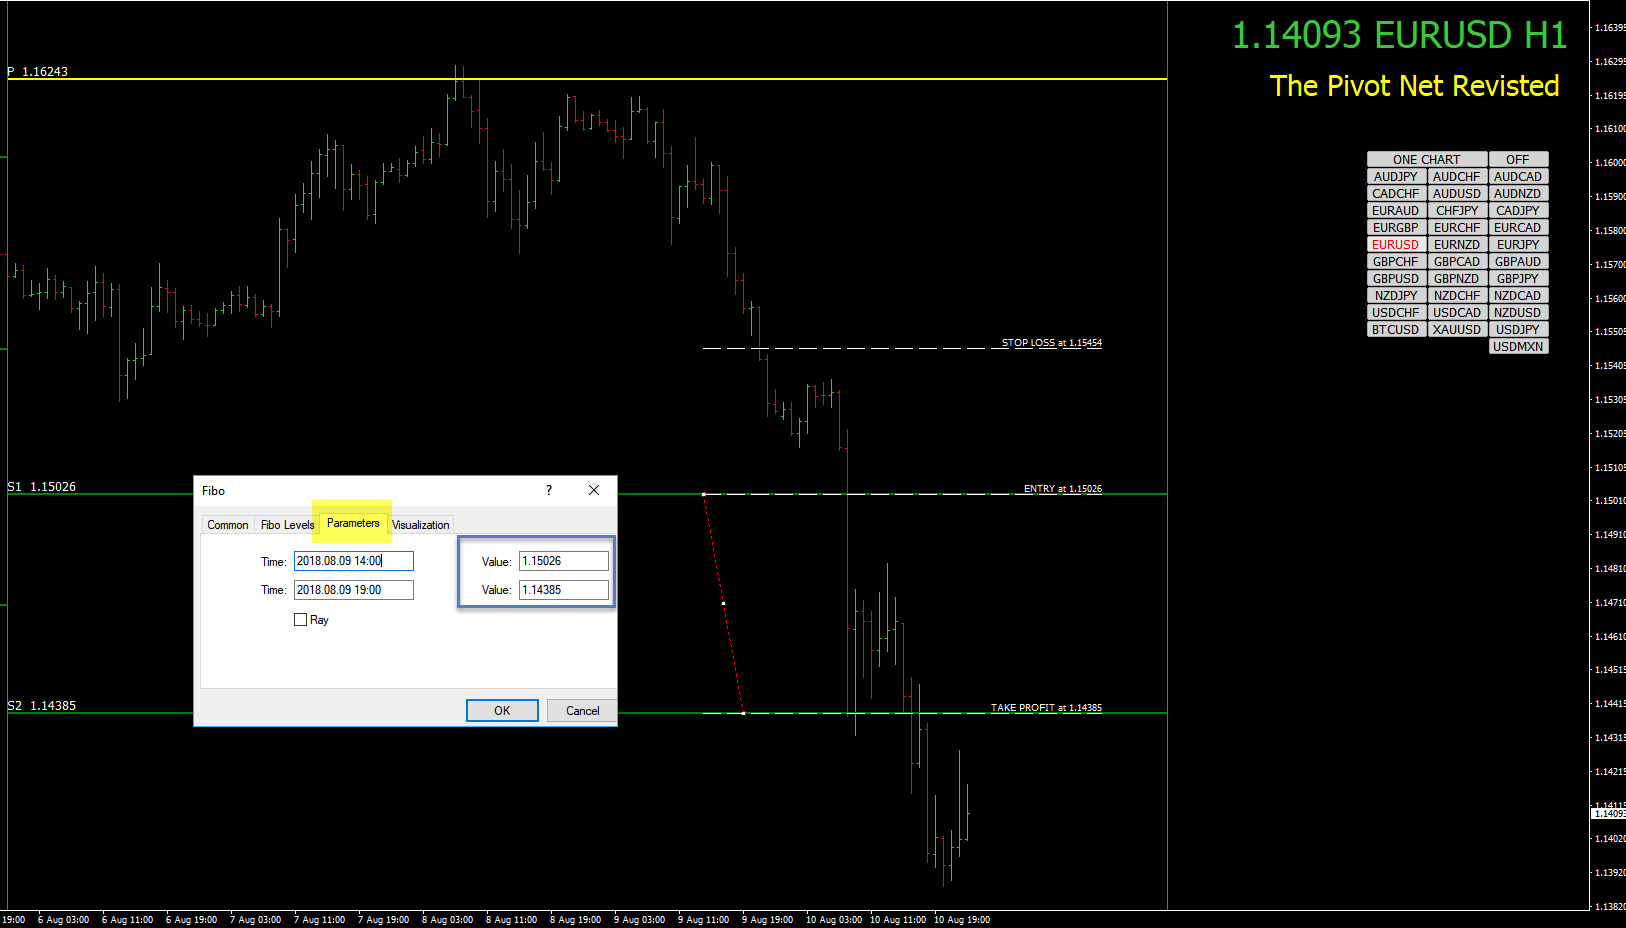
Task: Select the highlighted EURUSD symbol button
Action: tap(1396, 245)
